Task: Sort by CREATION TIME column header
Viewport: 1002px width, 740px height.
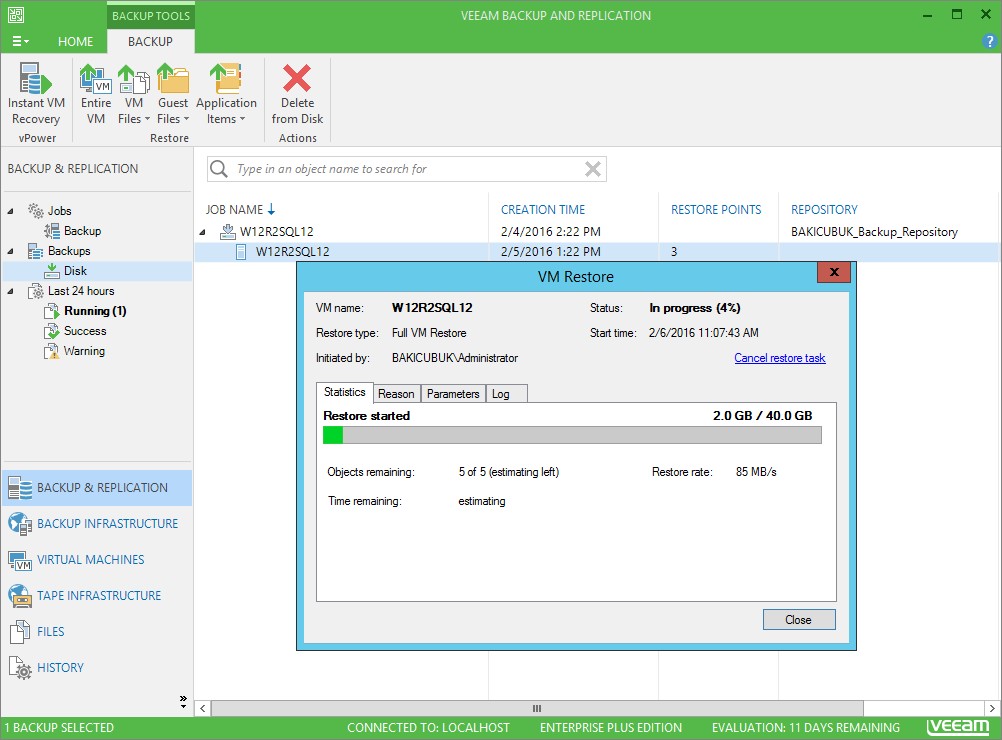Action: pyautogui.click(x=543, y=210)
